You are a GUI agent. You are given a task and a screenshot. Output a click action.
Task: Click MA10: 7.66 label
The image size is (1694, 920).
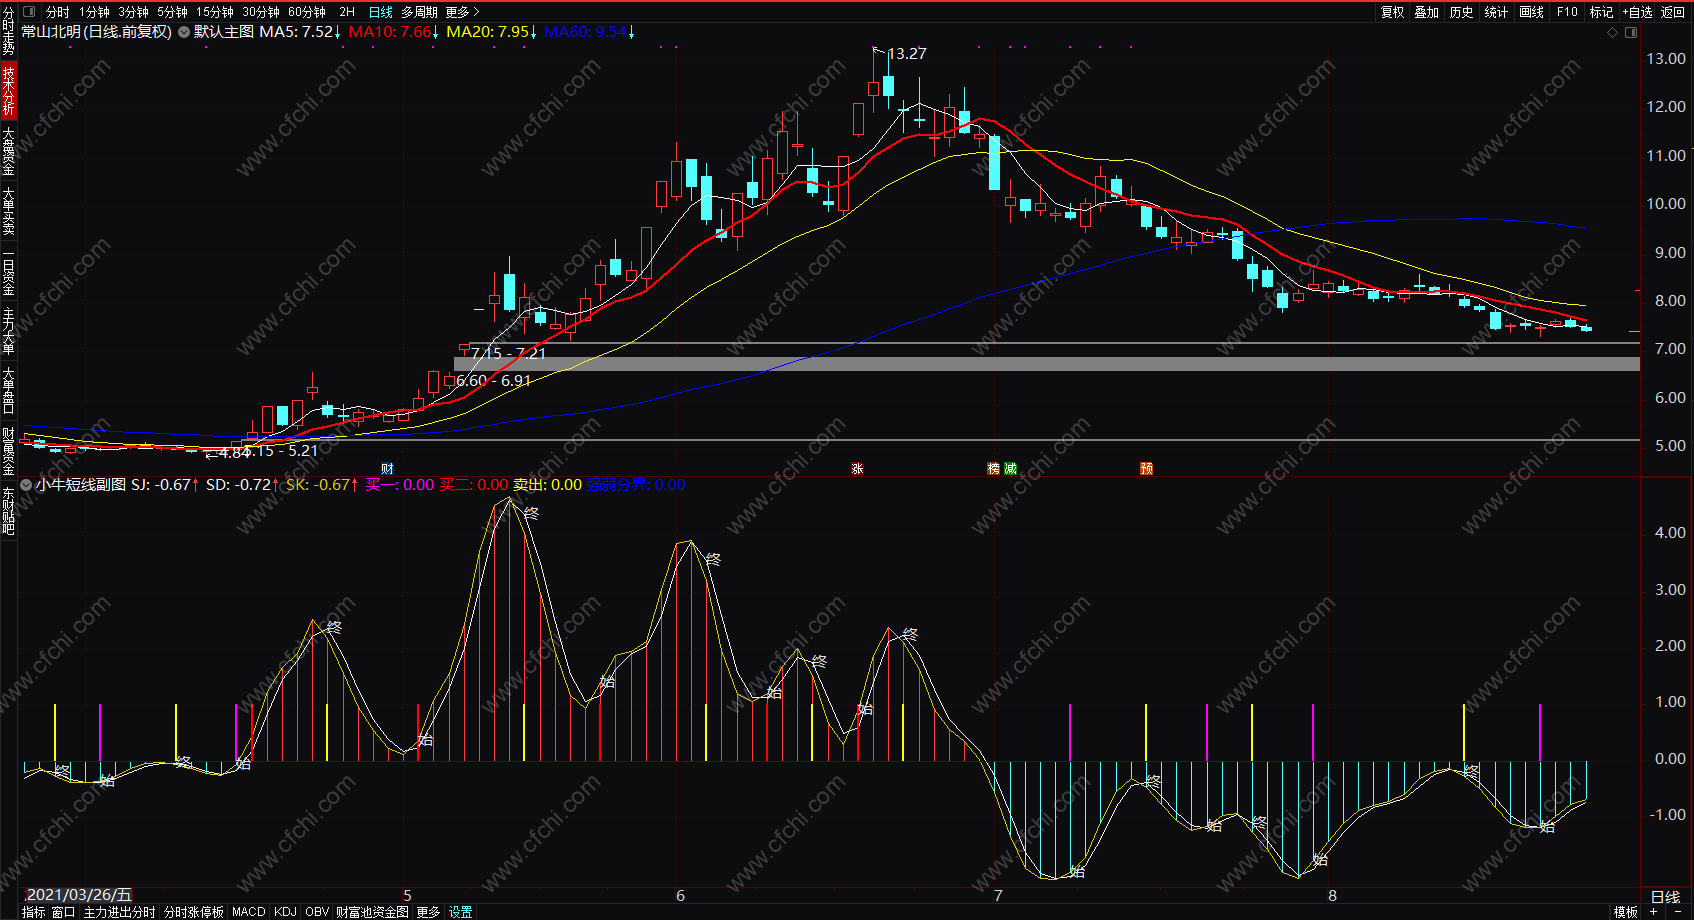(x=394, y=32)
